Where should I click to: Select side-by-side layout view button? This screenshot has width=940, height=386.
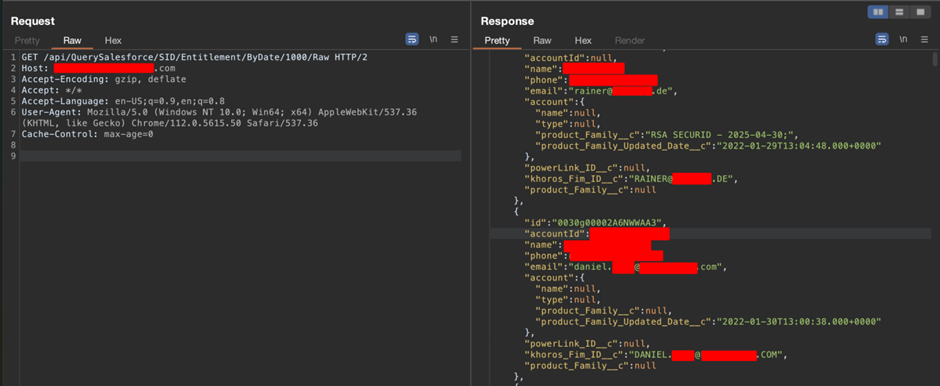tap(878, 11)
